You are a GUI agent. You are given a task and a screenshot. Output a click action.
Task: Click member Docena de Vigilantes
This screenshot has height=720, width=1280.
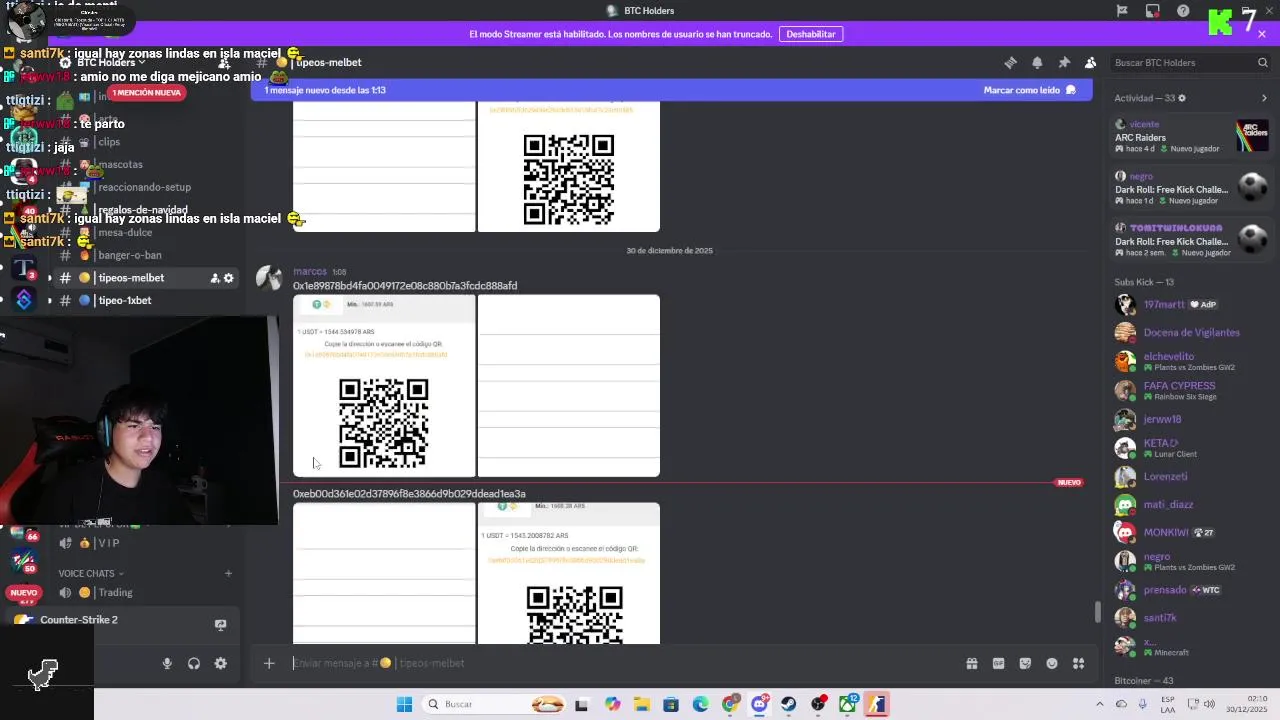(x=1192, y=332)
